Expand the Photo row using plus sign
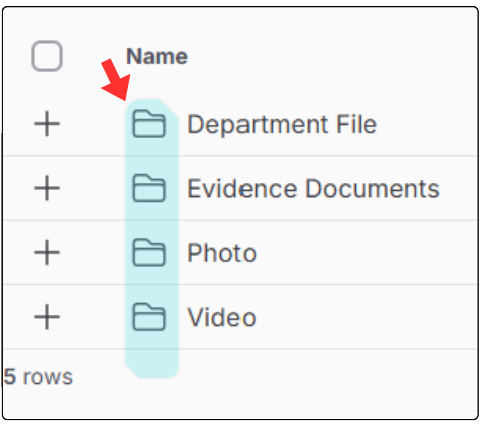 pos(47,253)
